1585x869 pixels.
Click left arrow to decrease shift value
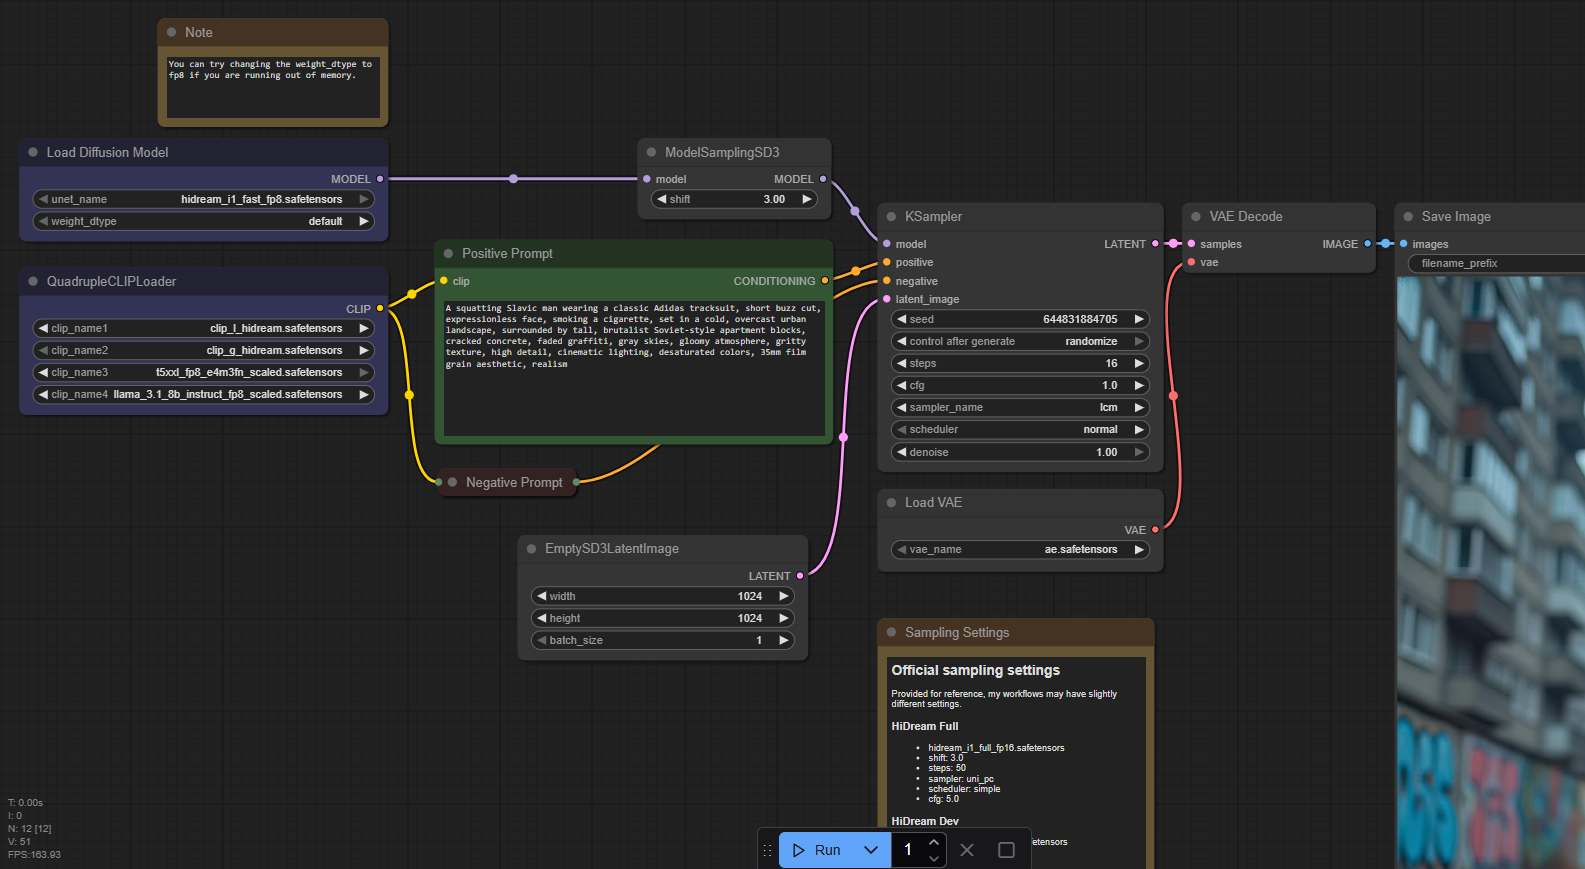click(661, 200)
